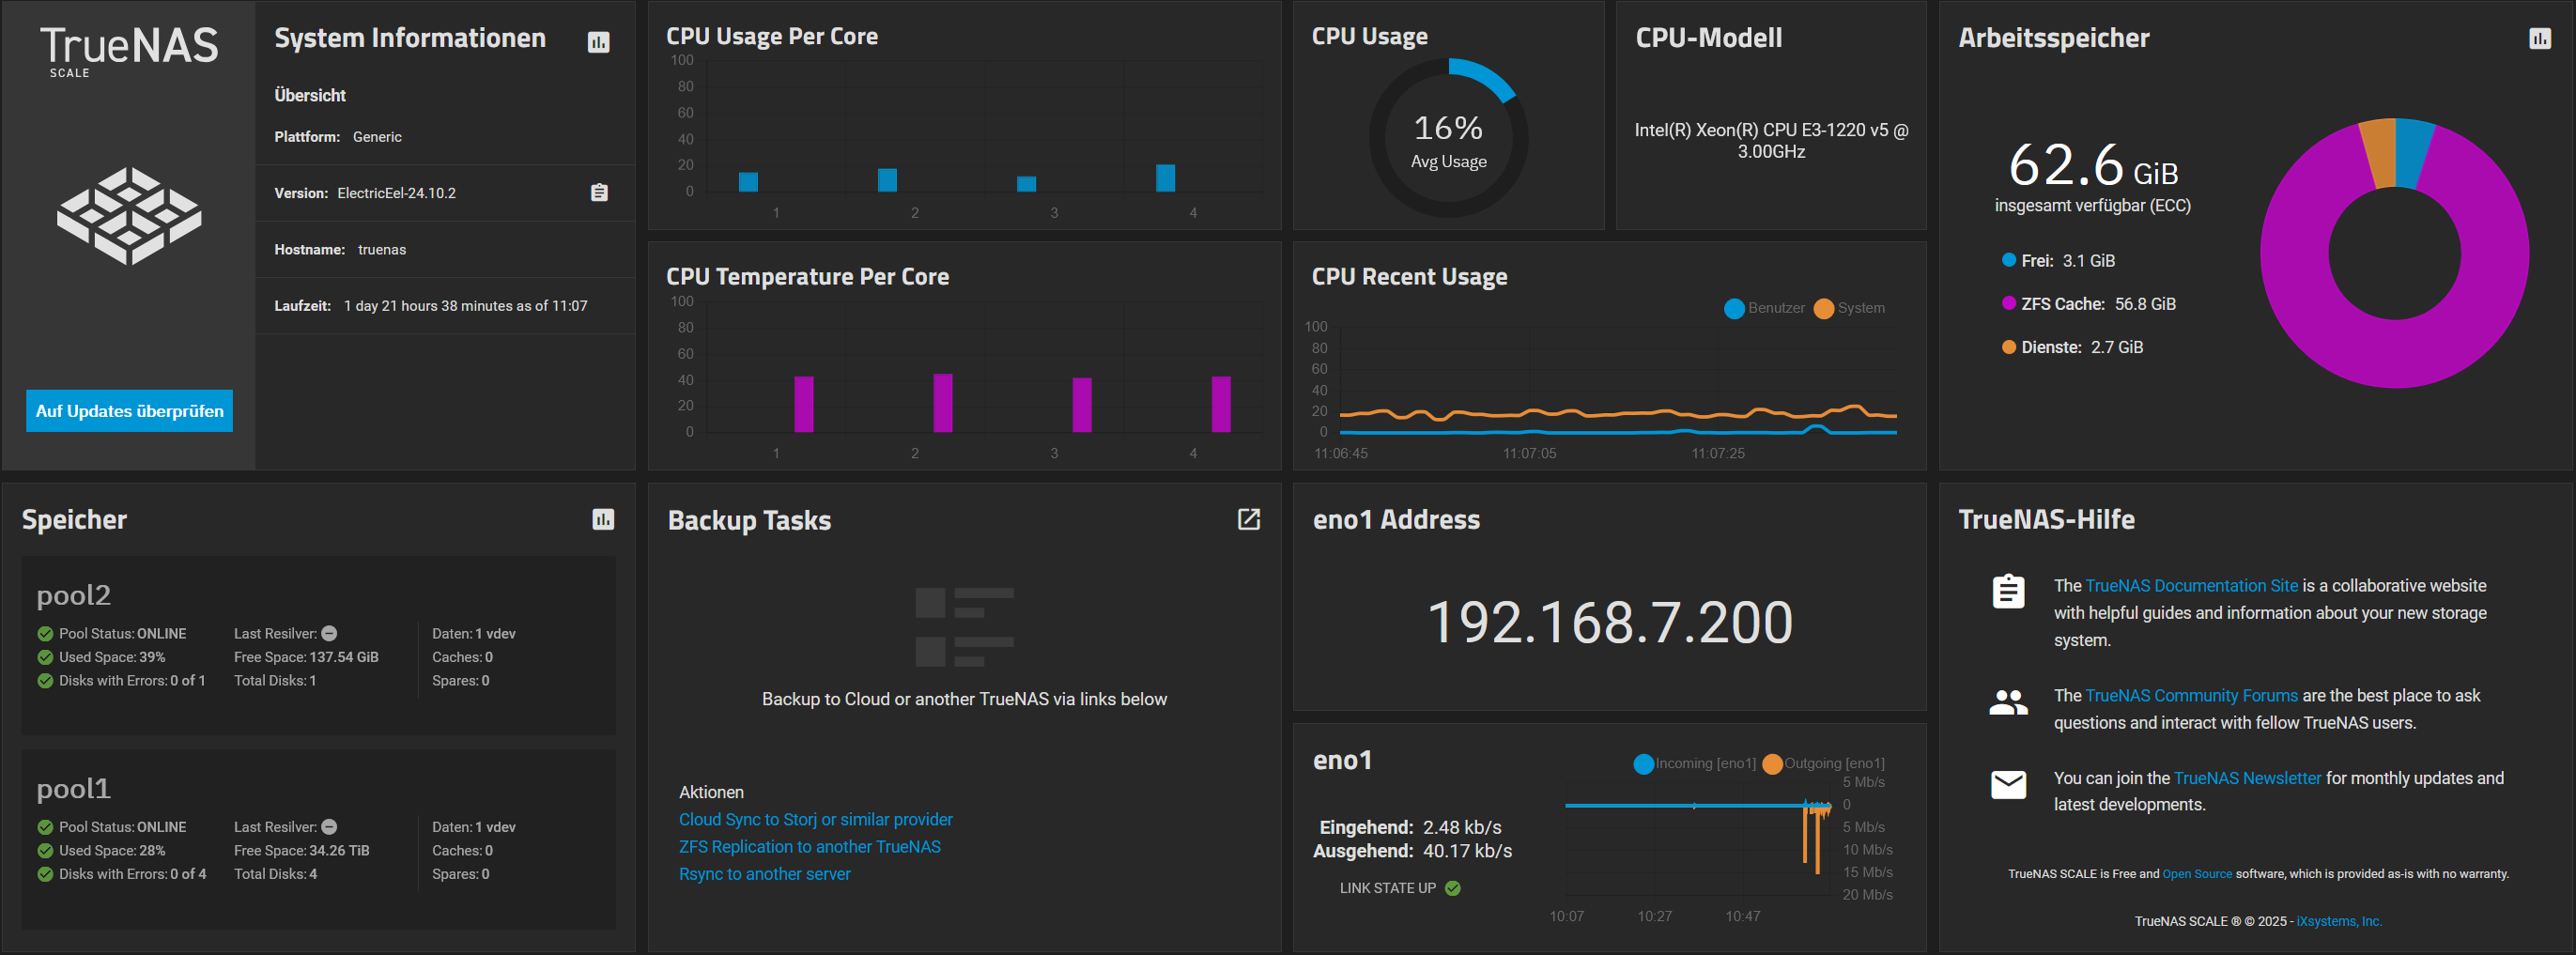
Task: Click documentation clipboard icon in TrueNAS-Hilfe
Action: pyautogui.click(x=2007, y=591)
